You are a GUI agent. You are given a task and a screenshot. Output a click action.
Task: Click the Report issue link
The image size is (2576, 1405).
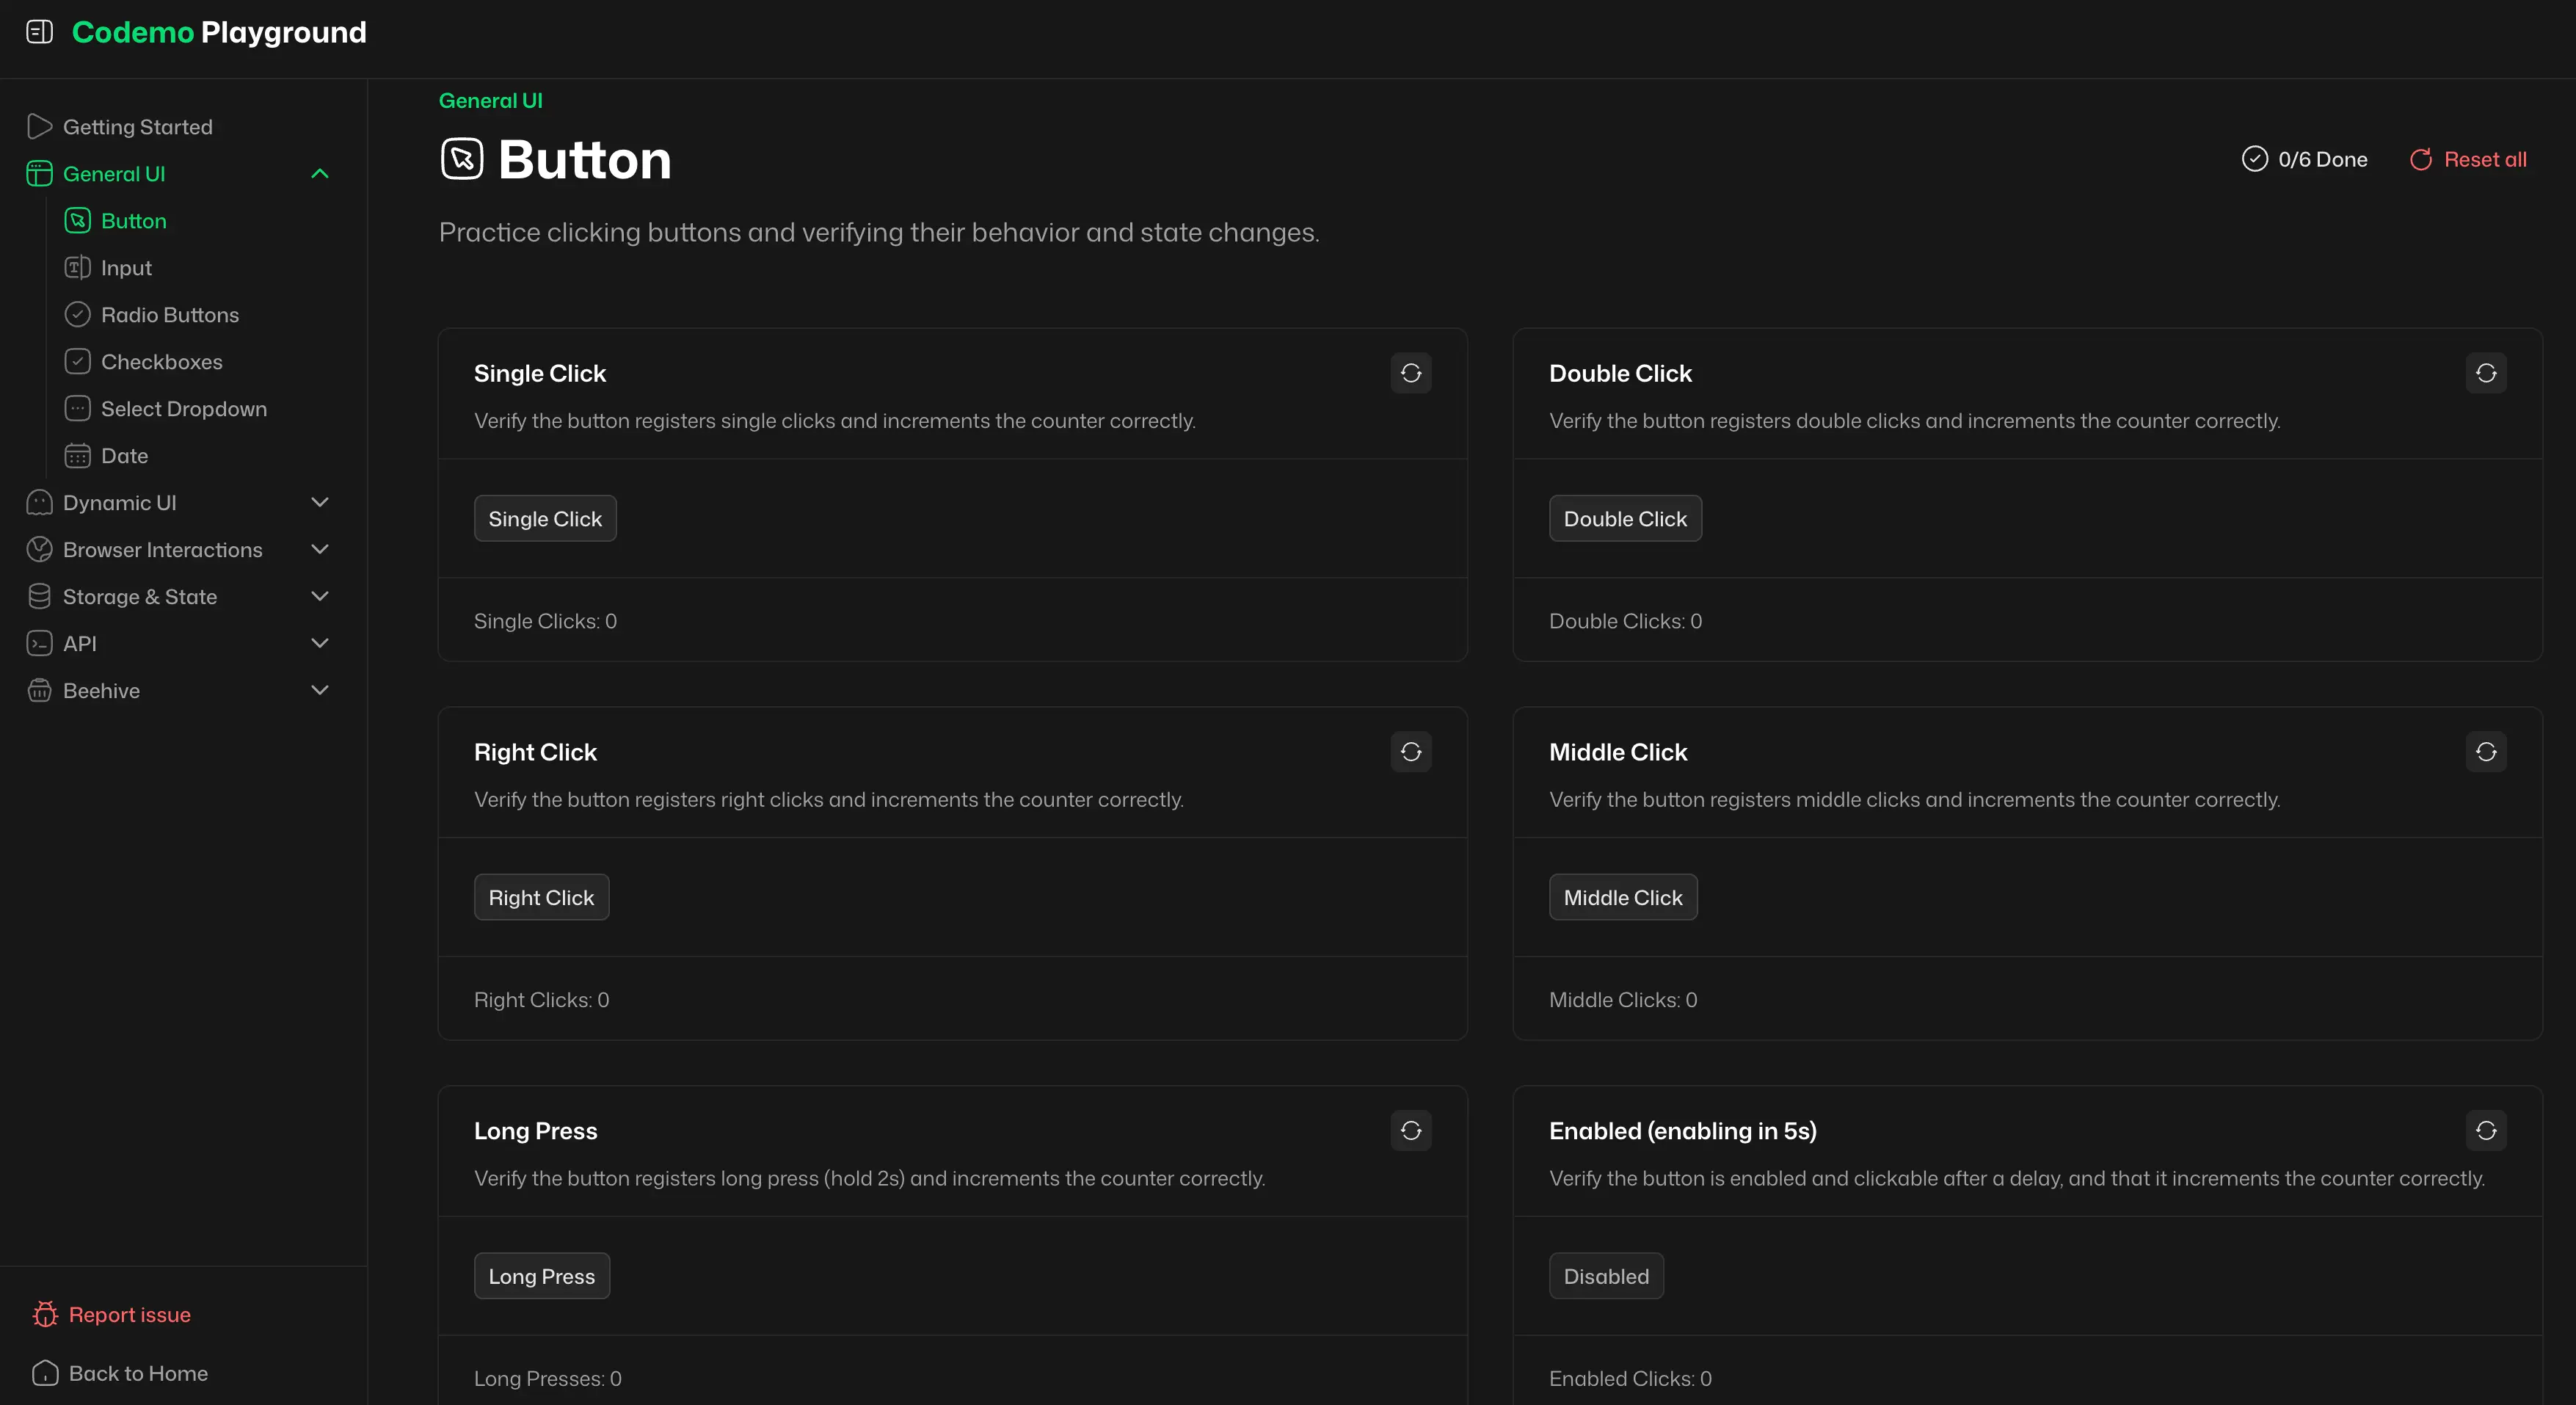click(129, 1315)
